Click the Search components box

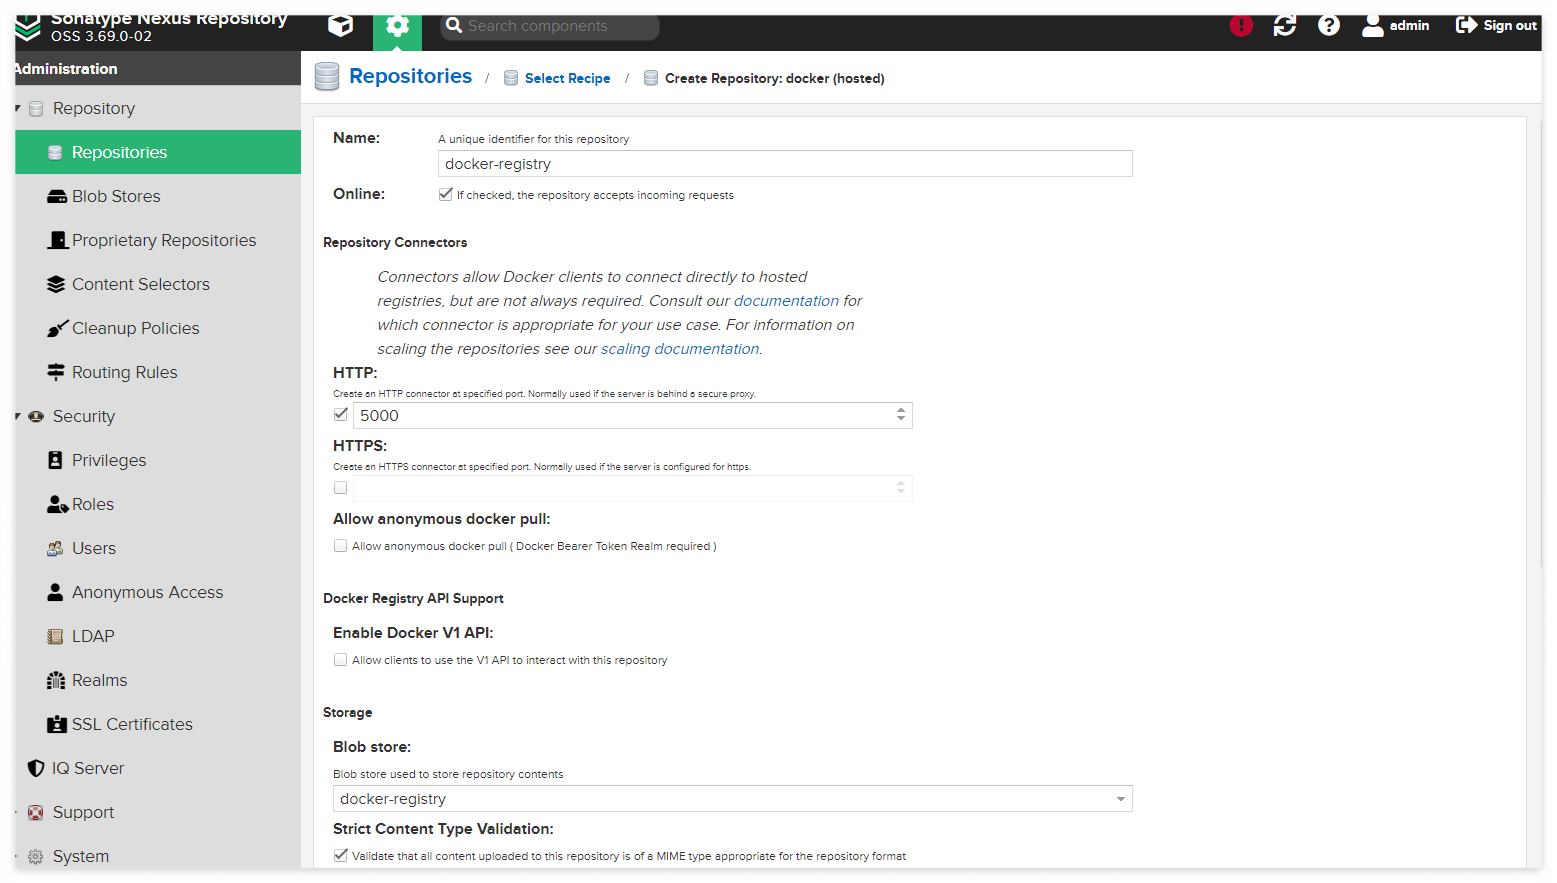pos(550,26)
